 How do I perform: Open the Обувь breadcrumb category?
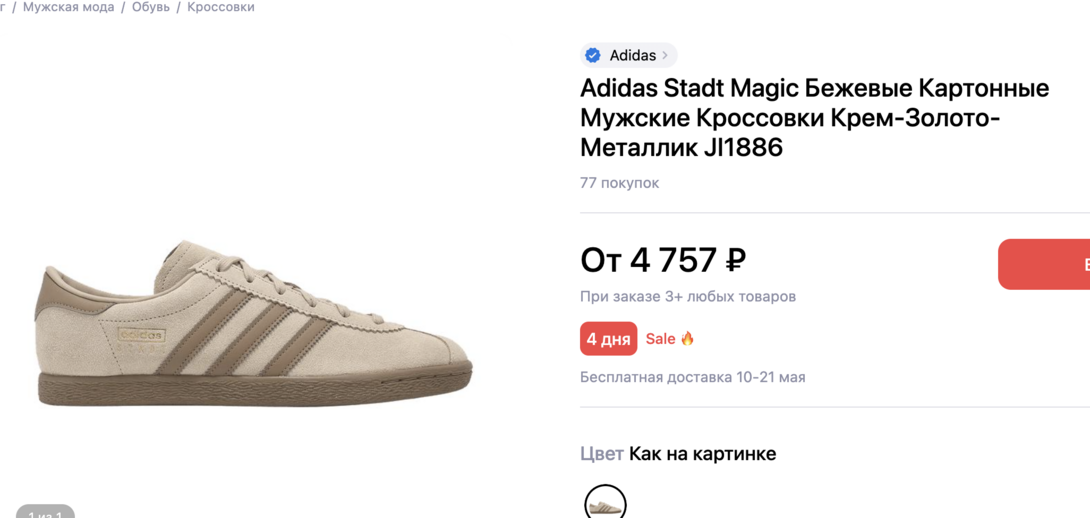click(x=151, y=7)
